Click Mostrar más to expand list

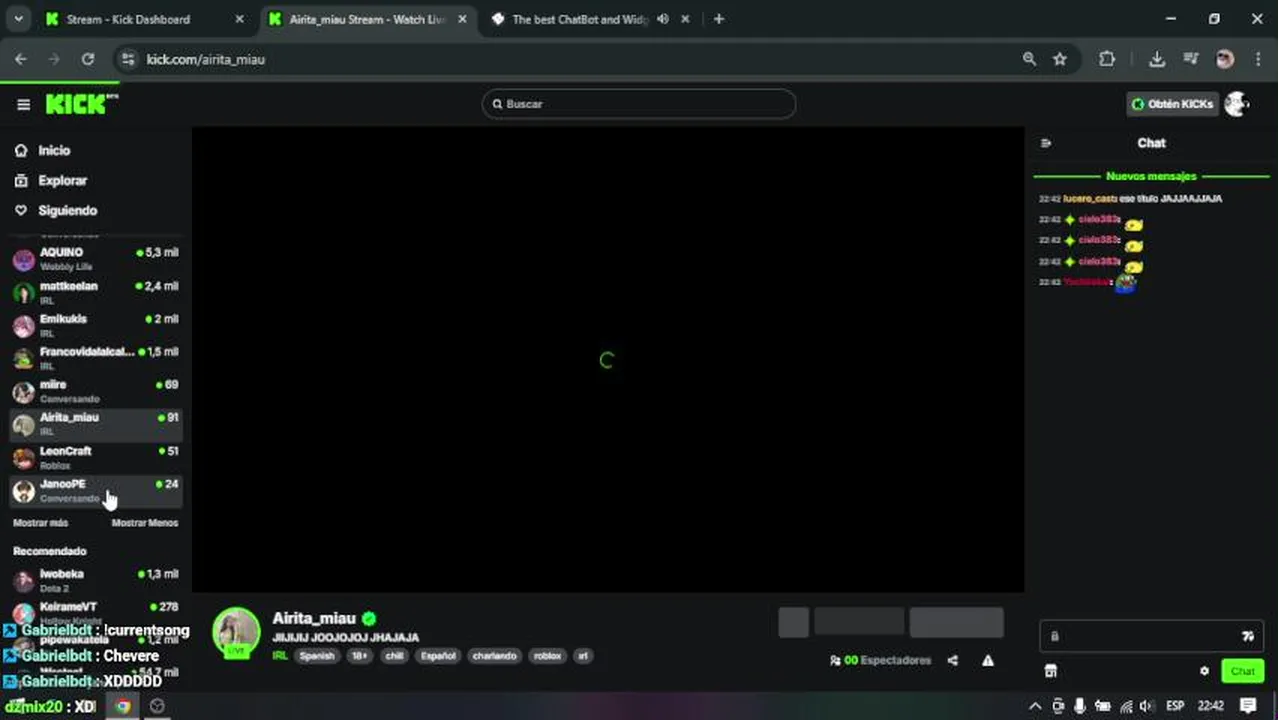click(41, 523)
